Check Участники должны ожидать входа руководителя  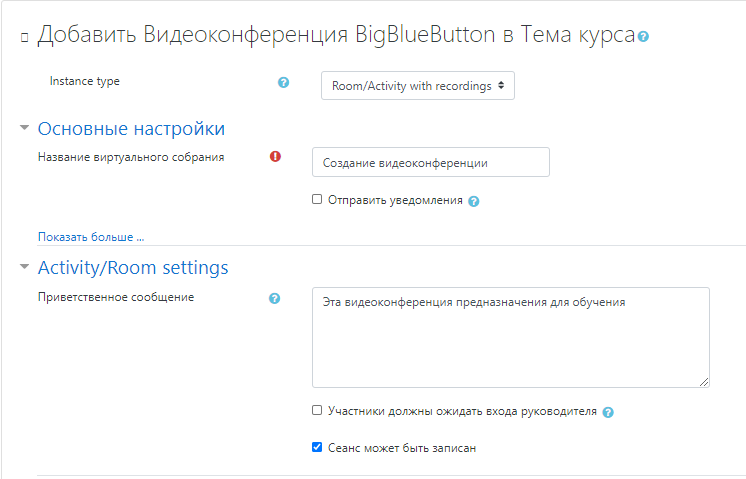pos(317,410)
